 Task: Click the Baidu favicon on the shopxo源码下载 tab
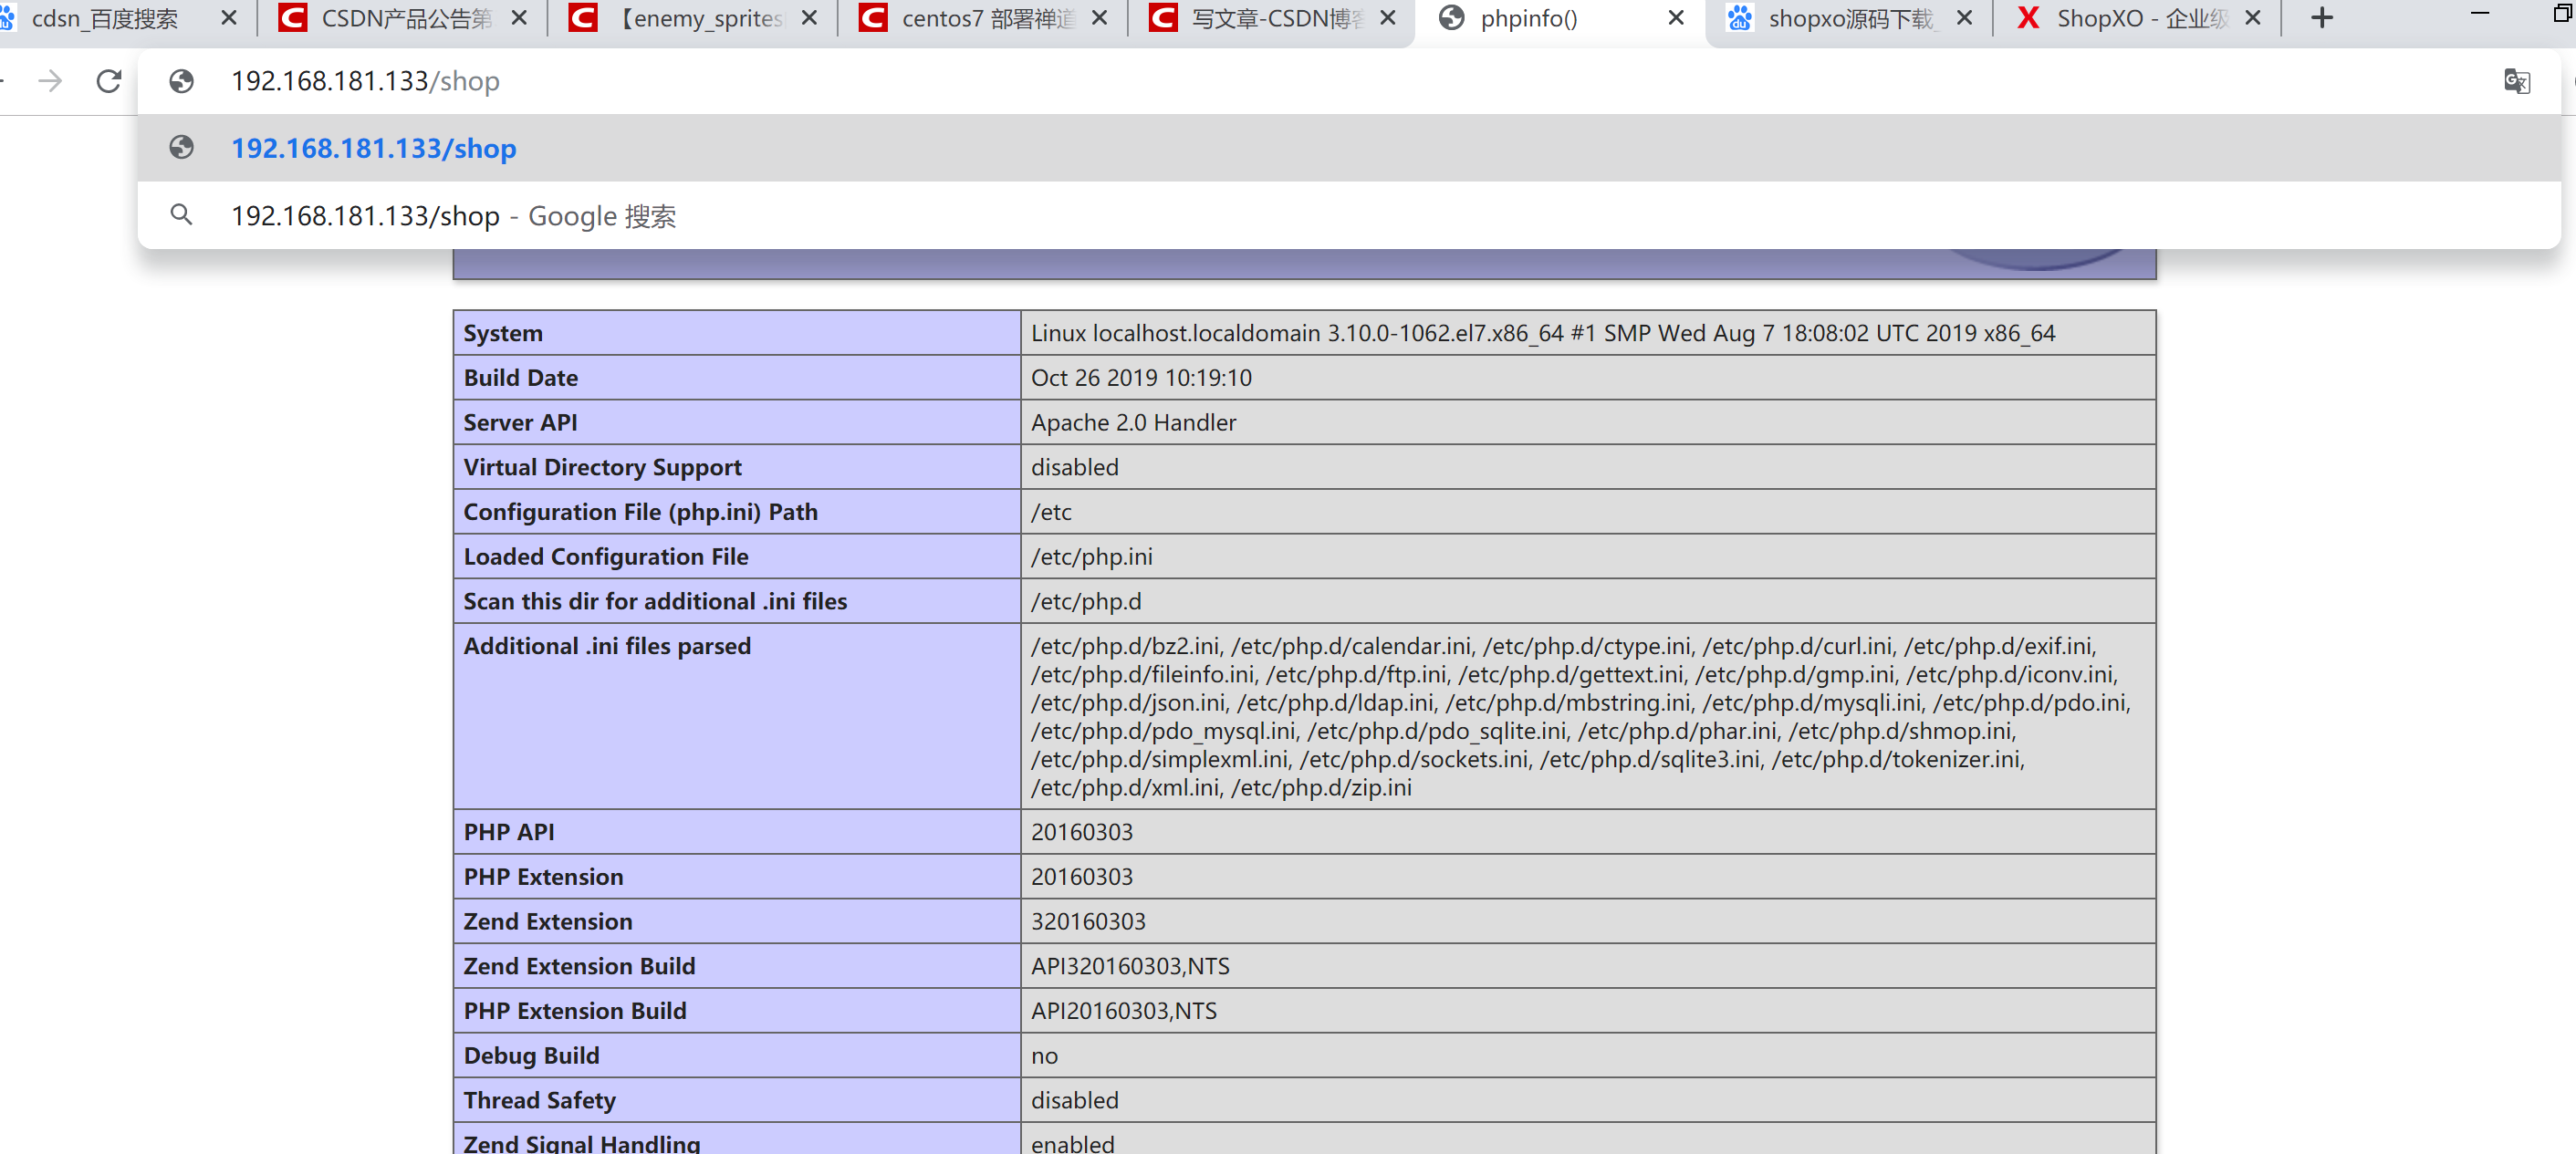click(1740, 17)
